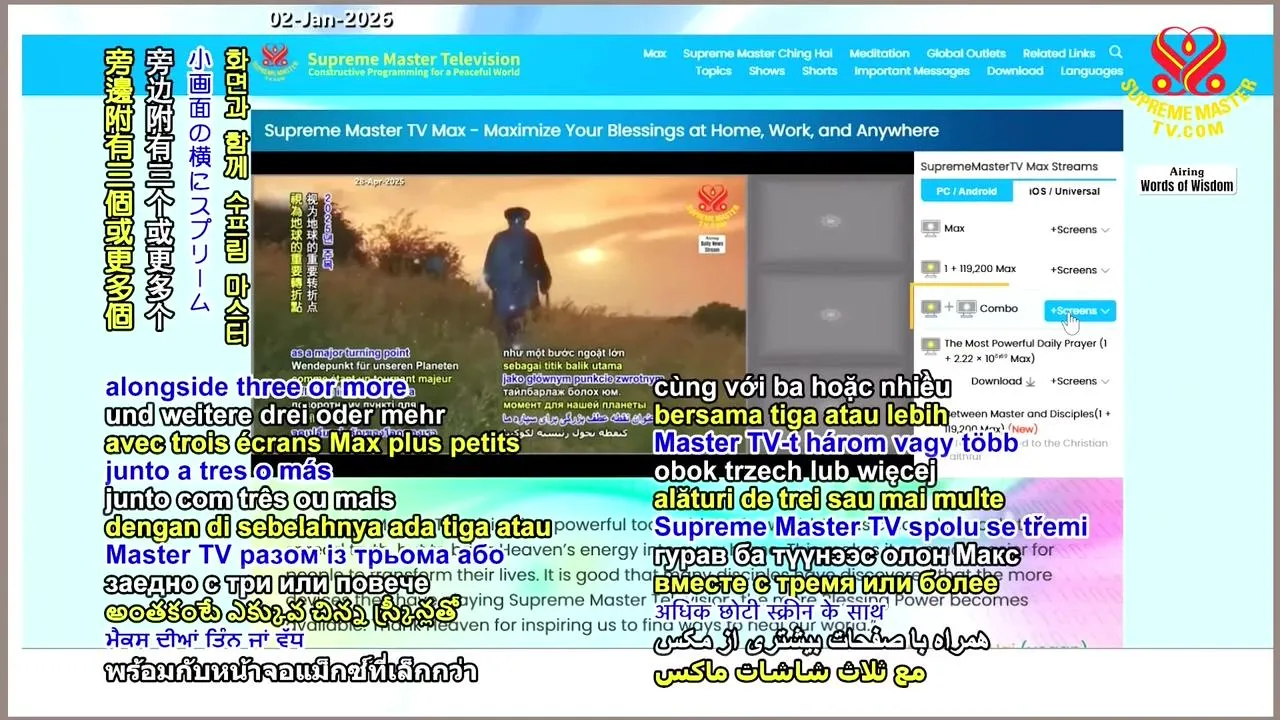Open the Related Links menu

point(1059,54)
